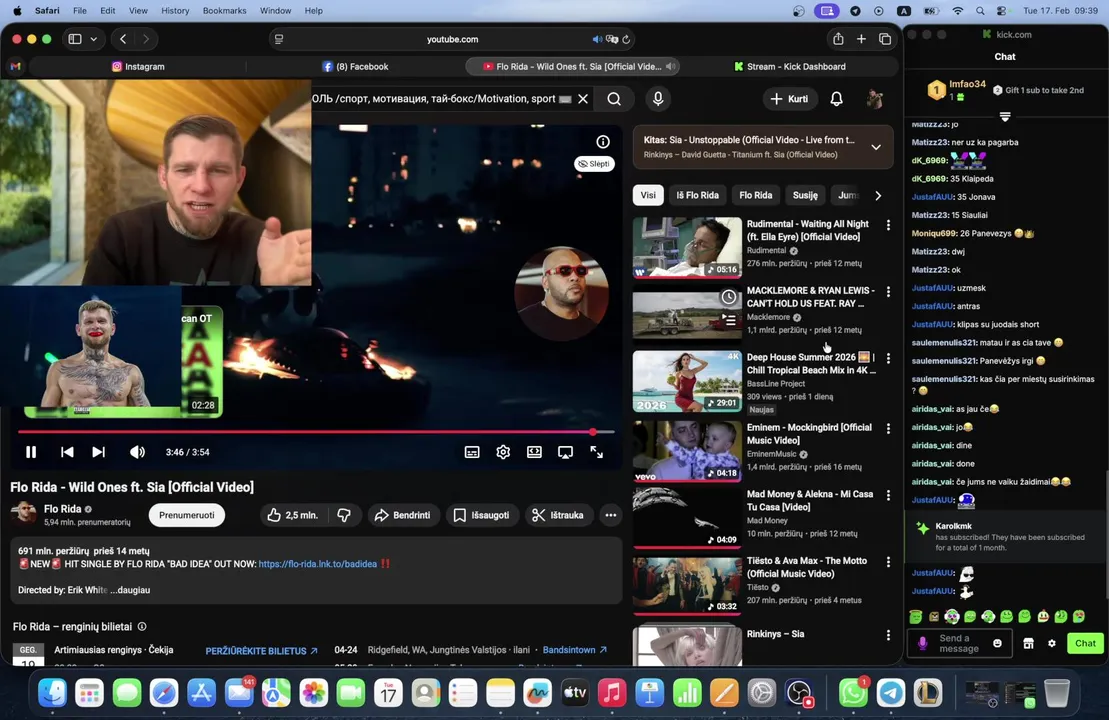Expand description with ...daugiau
Image resolution: width=1109 pixels, height=720 pixels.
[130, 590]
